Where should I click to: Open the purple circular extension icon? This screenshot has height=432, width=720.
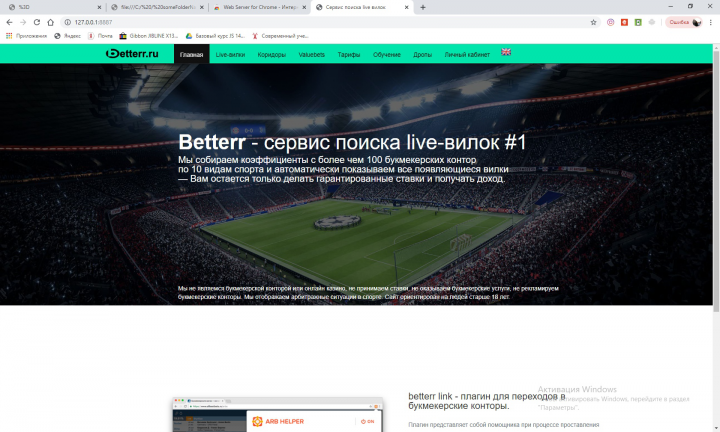610,22
